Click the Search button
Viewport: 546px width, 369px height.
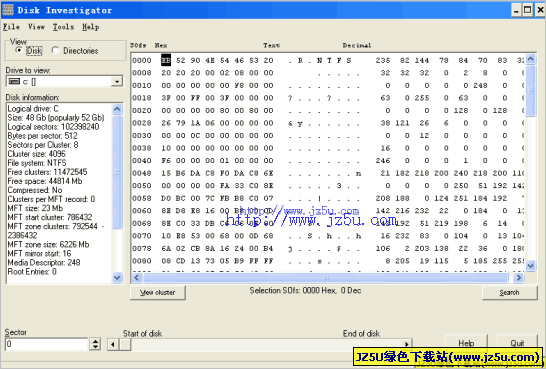coord(509,292)
